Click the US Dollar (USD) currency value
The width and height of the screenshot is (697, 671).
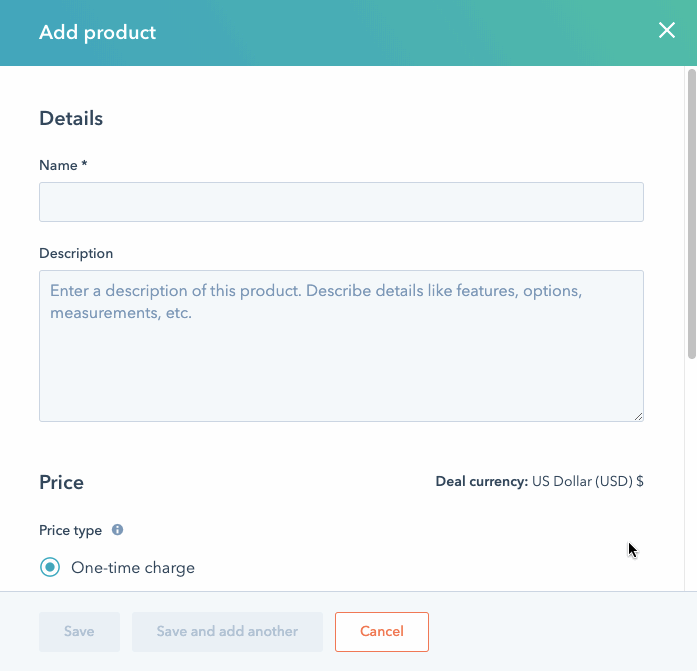pyautogui.click(x=587, y=481)
